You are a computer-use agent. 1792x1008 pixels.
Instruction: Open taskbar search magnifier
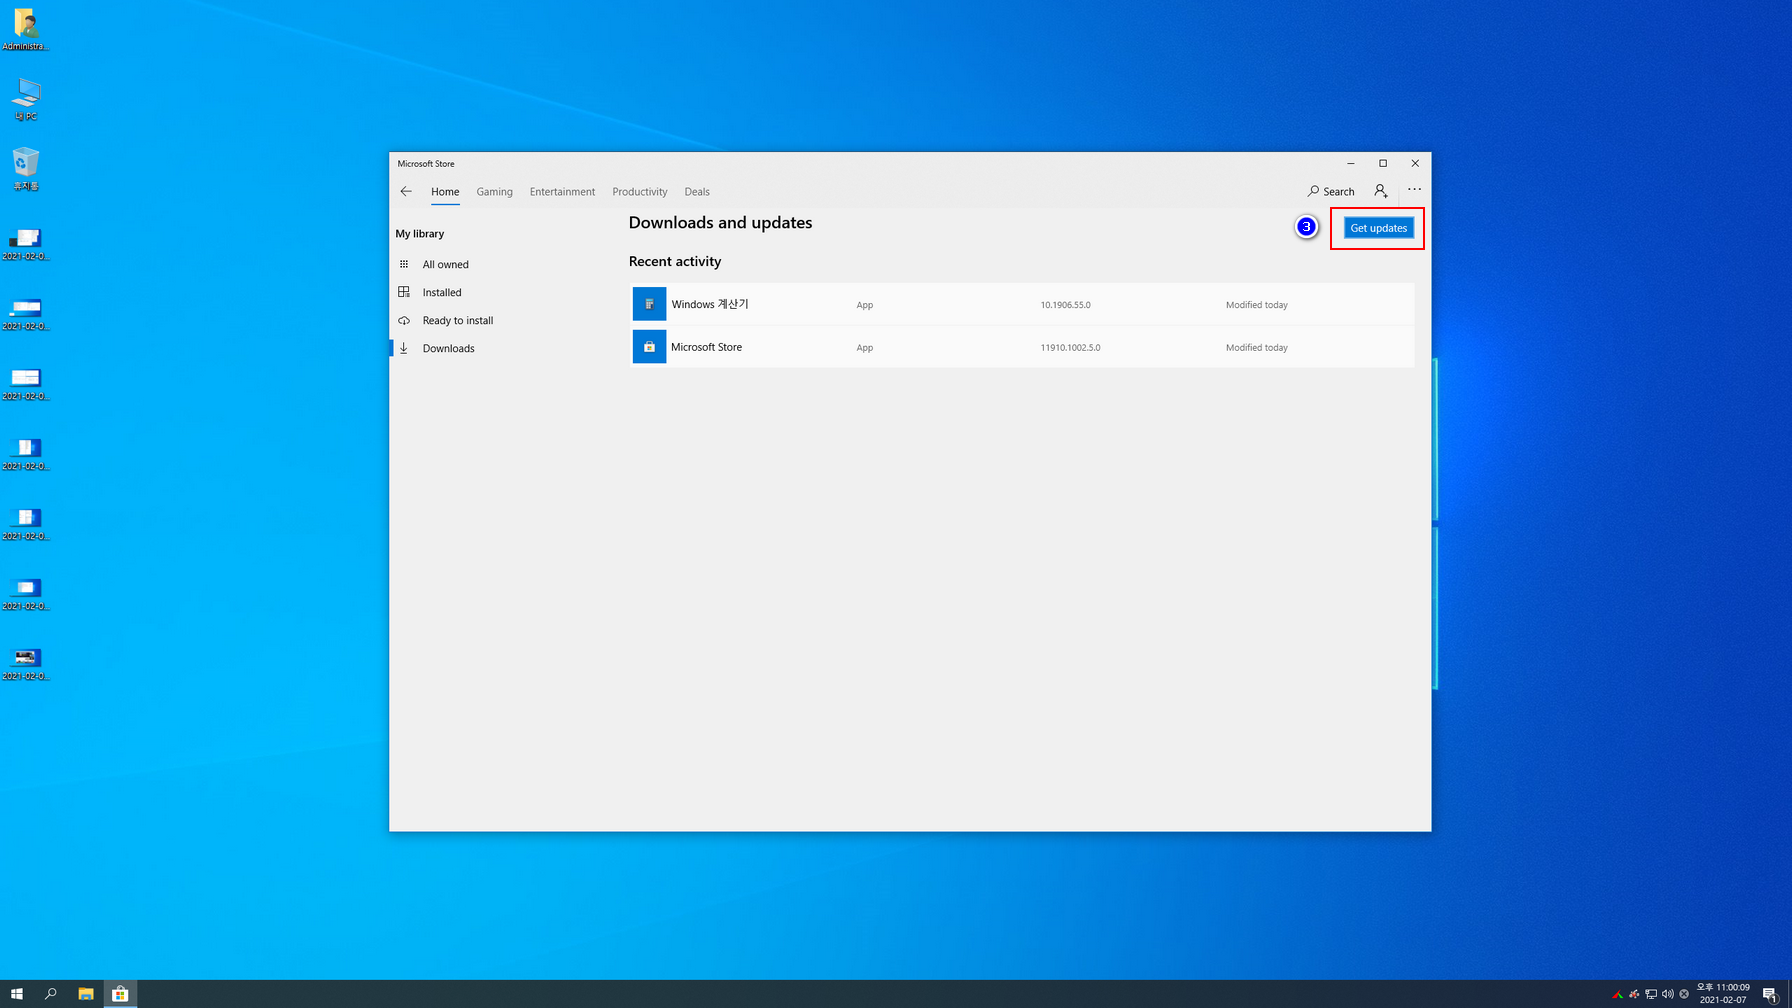pos(51,994)
